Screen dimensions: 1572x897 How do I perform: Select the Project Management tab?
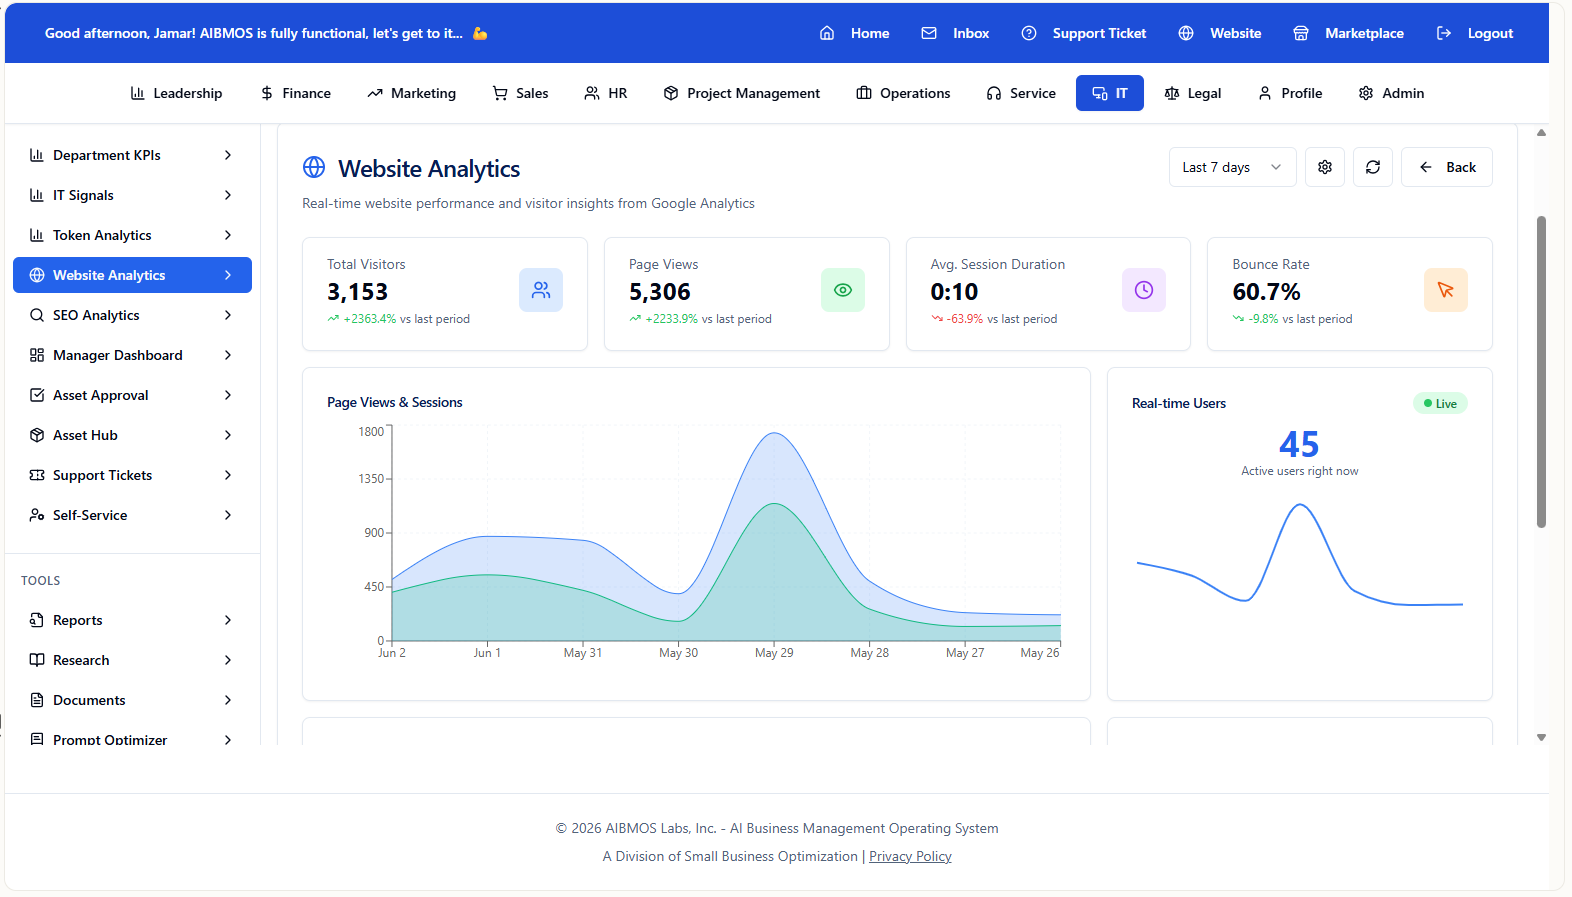point(741,93)
